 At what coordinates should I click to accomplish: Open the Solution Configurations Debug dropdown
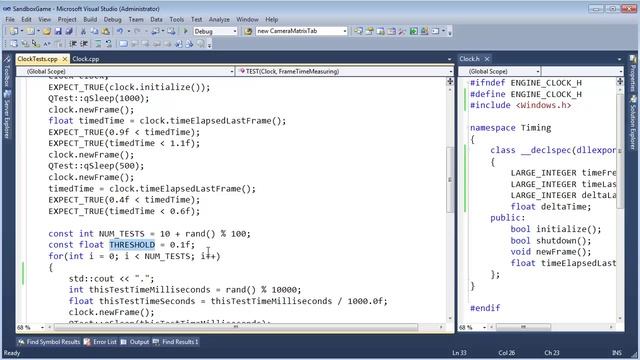point(235,31)
